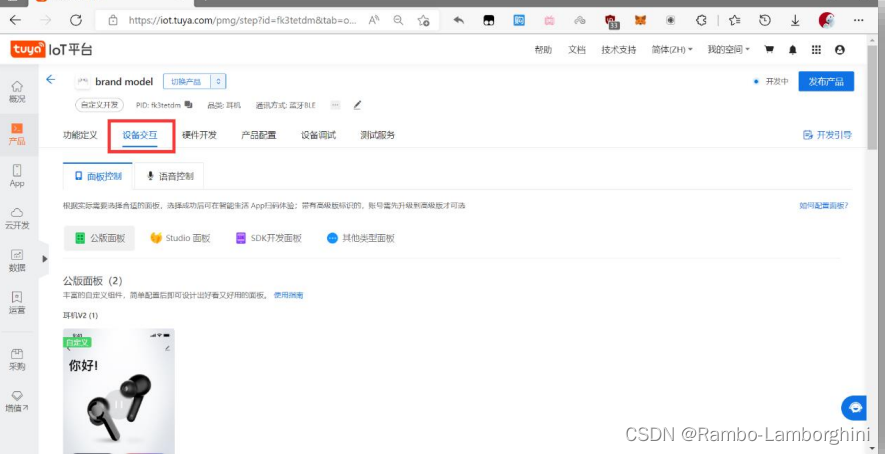Select 语音控制 voice control tab
885x454 pixels.
(170, 176)
